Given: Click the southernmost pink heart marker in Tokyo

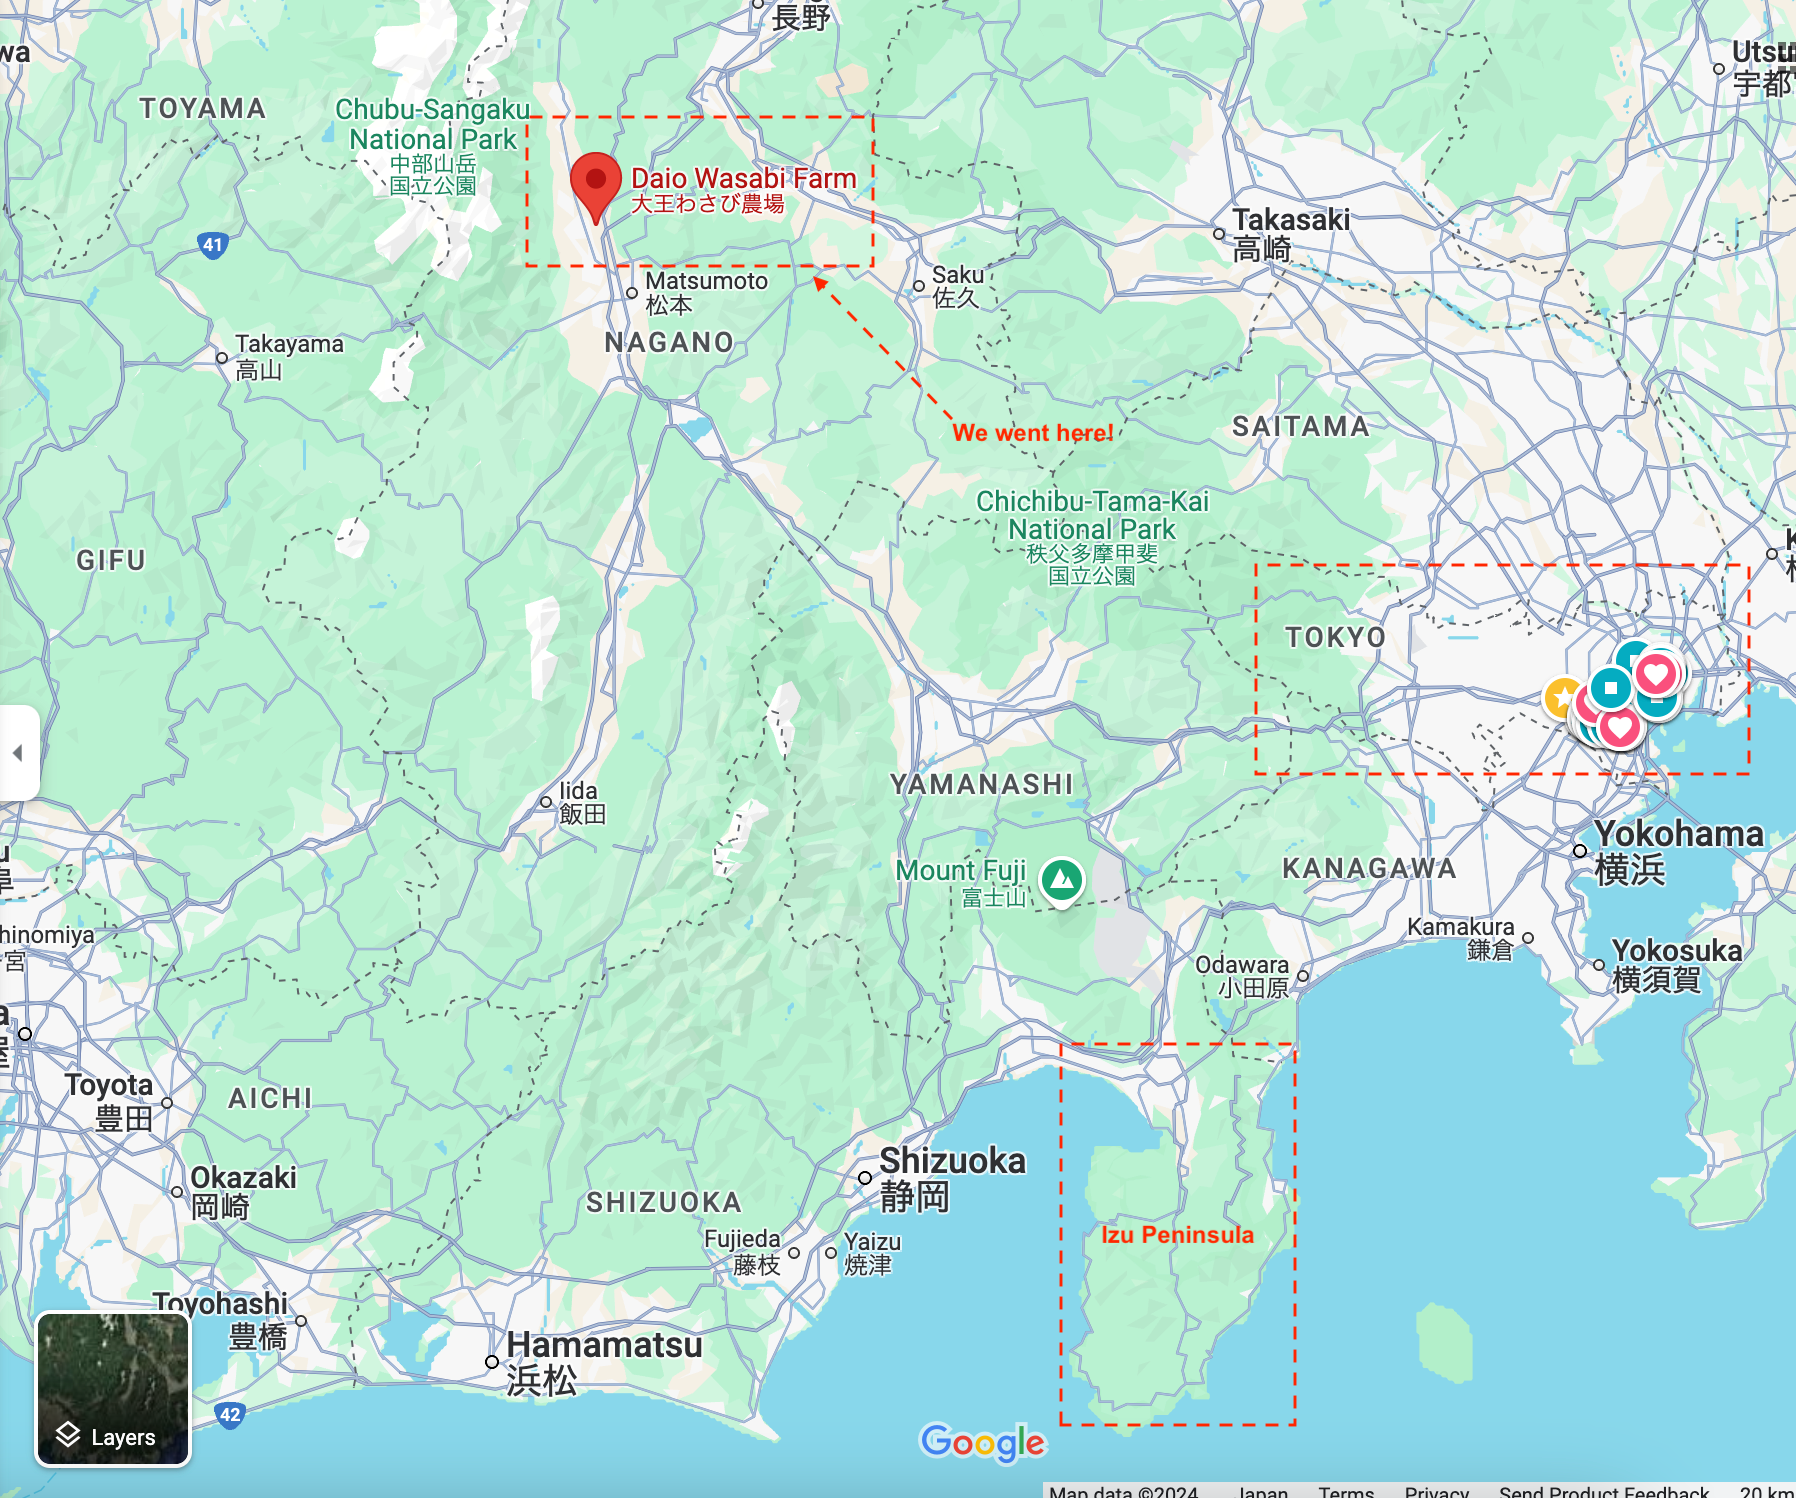Looking at the screenshot, I should tap(1620, 726).
